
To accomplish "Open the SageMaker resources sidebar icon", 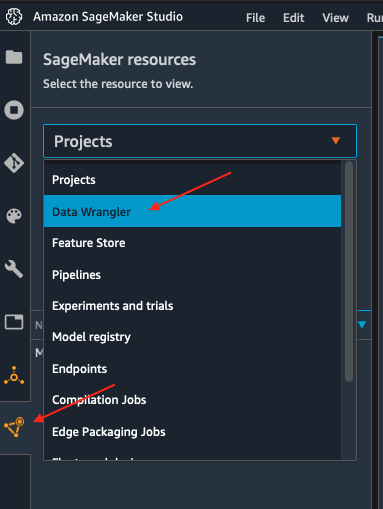I will [x=14, y=427].
